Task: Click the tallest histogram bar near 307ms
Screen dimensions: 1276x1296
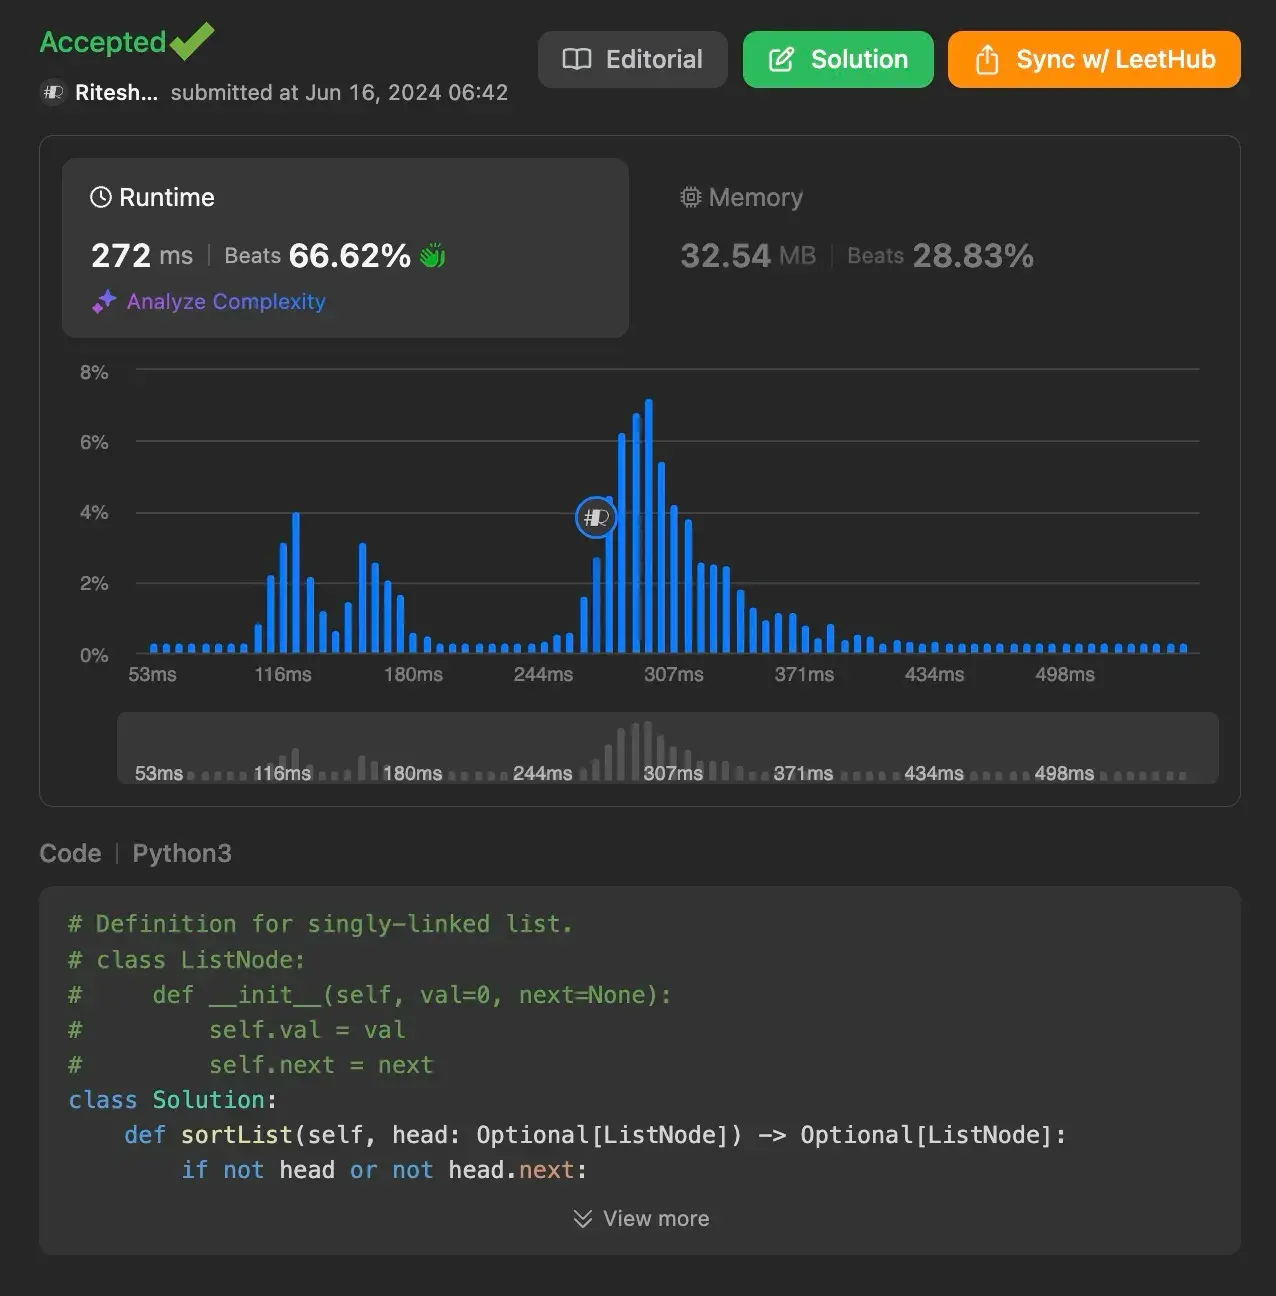Action: click(649, 526)
